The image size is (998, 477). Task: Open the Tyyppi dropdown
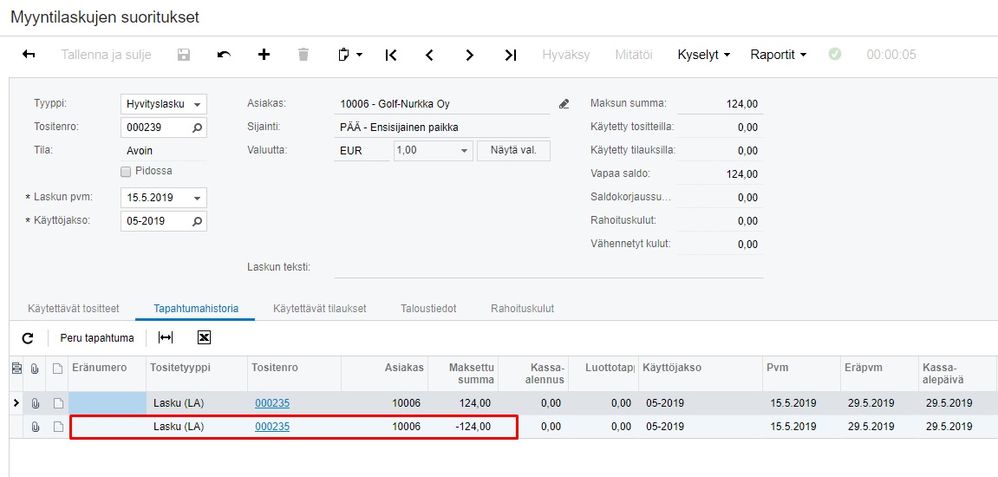(197, 104)
